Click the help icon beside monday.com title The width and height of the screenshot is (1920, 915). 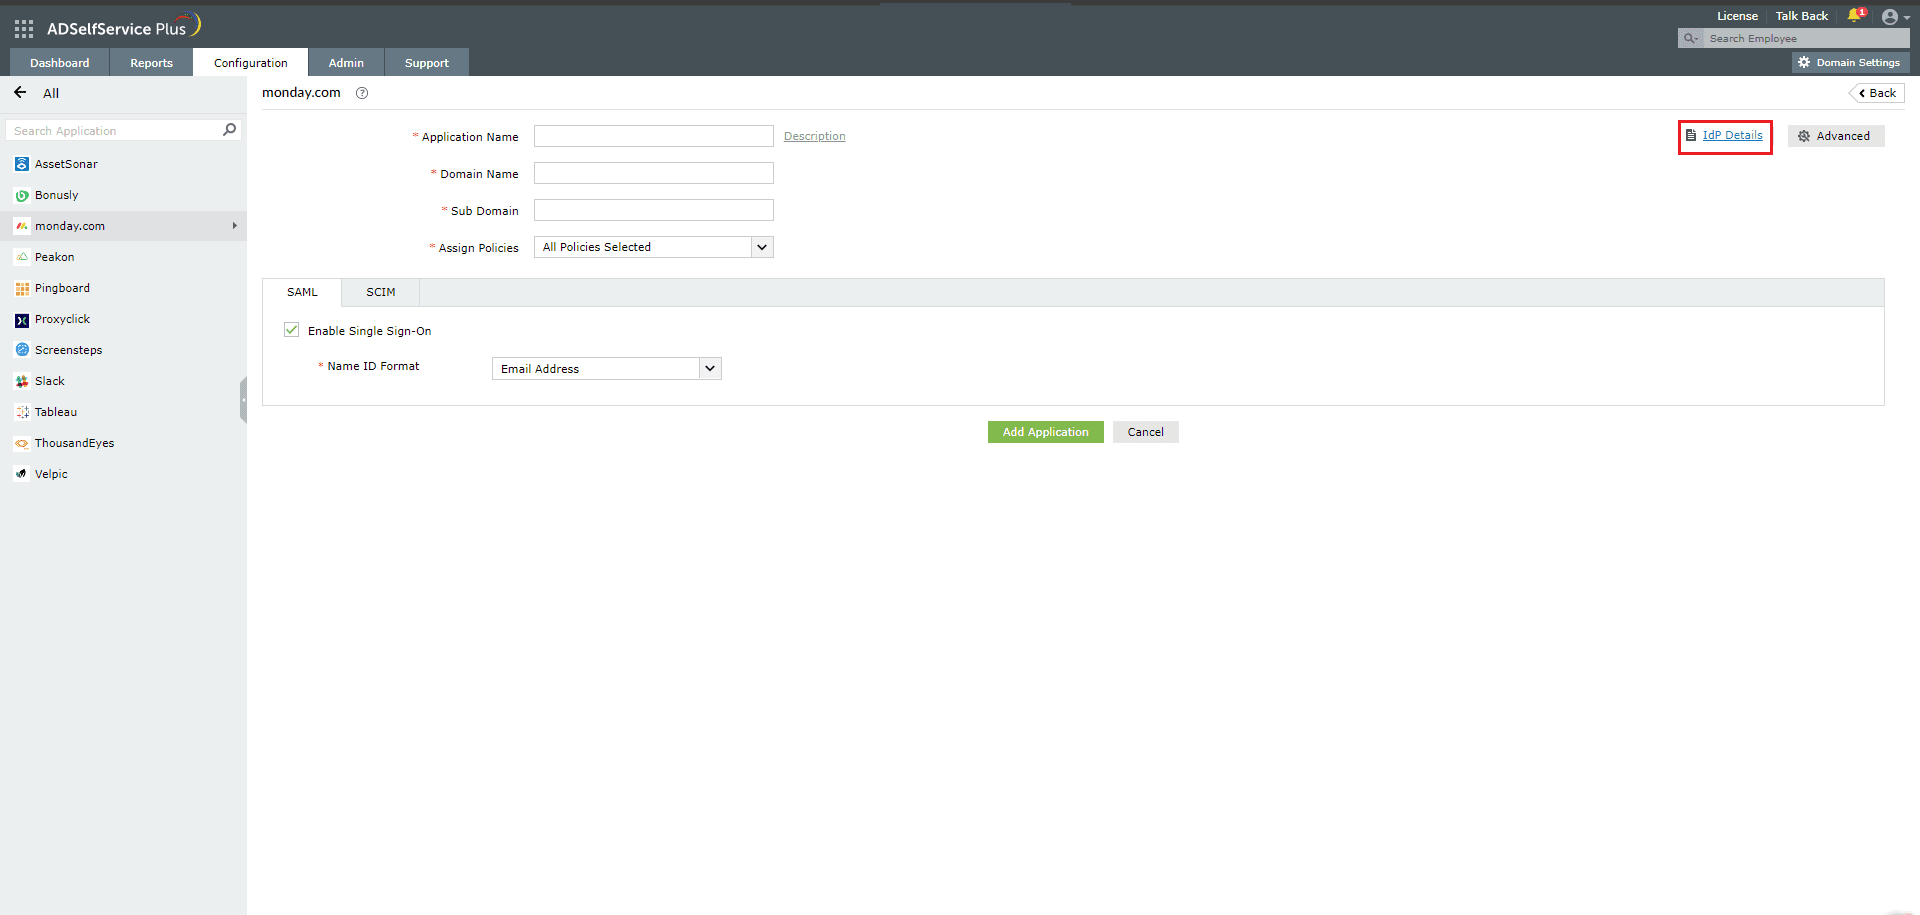coord(362,93)
